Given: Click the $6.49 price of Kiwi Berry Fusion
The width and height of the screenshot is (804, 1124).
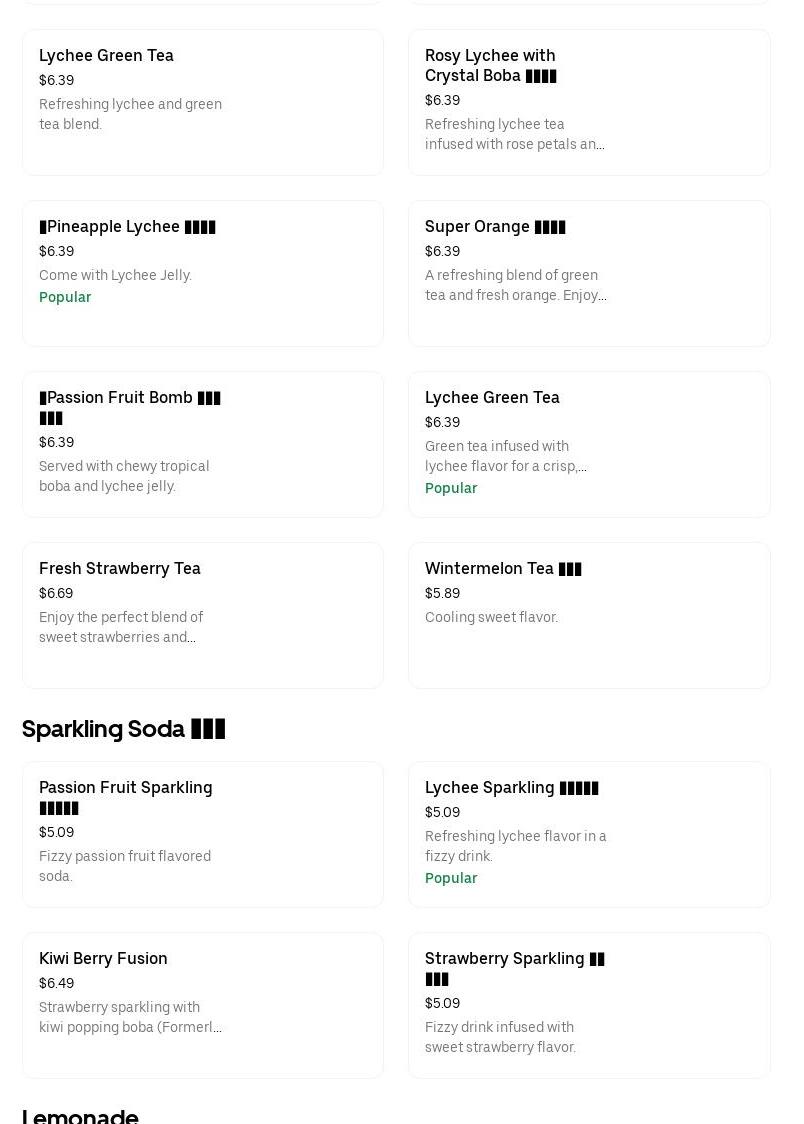Looking at the screenshot, I should tap(57, 983).
